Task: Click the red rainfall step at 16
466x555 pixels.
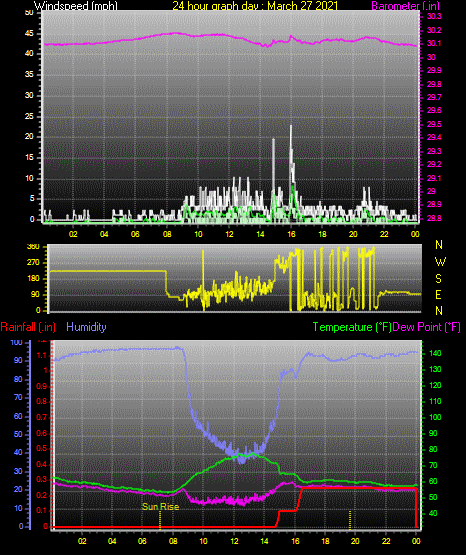Action: [299, 499]
